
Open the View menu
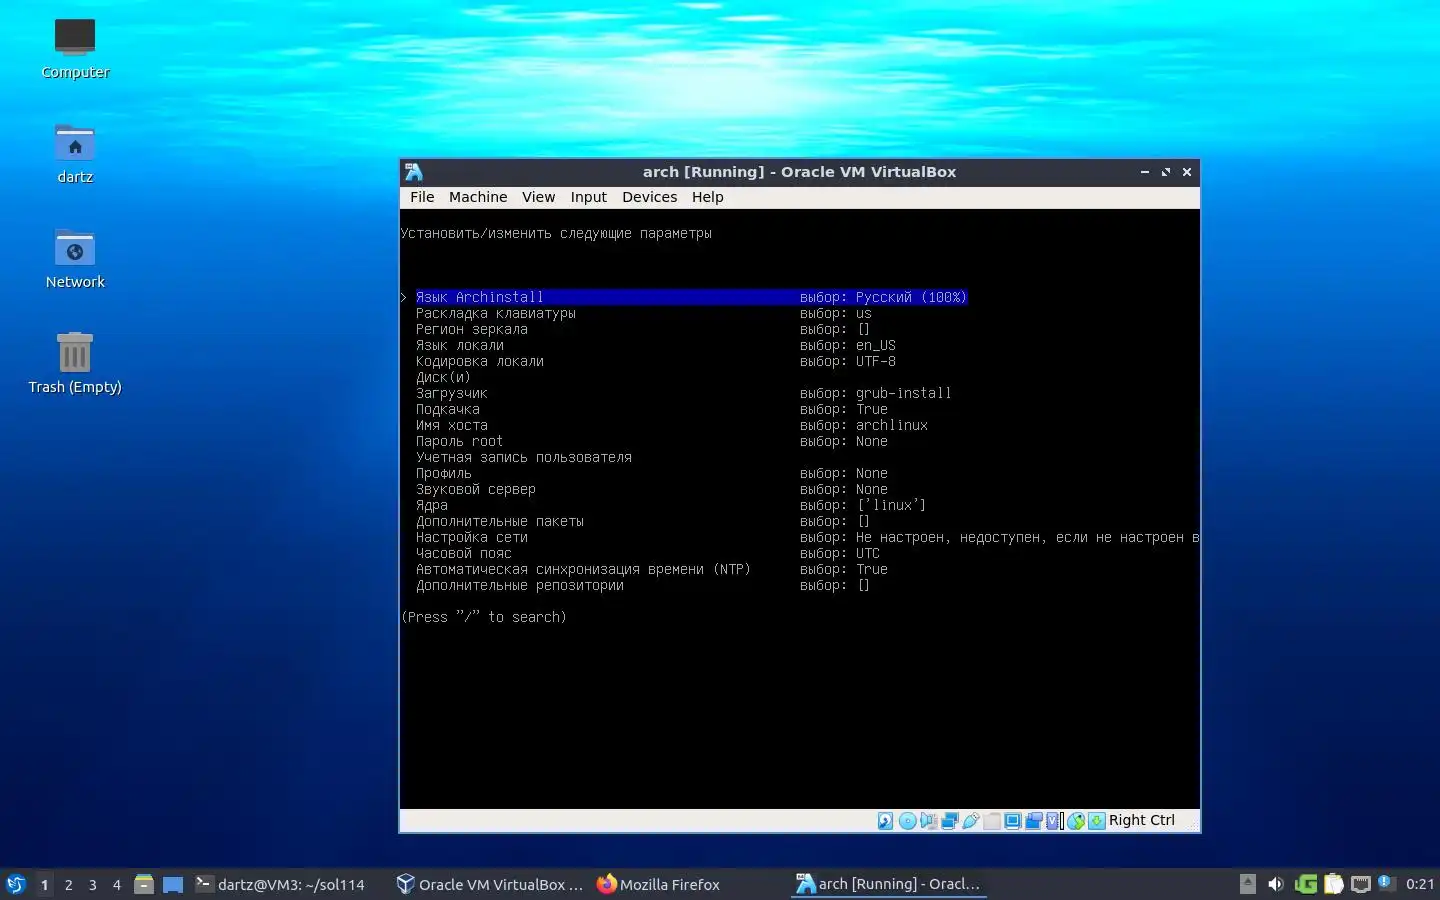pos(538,197)
